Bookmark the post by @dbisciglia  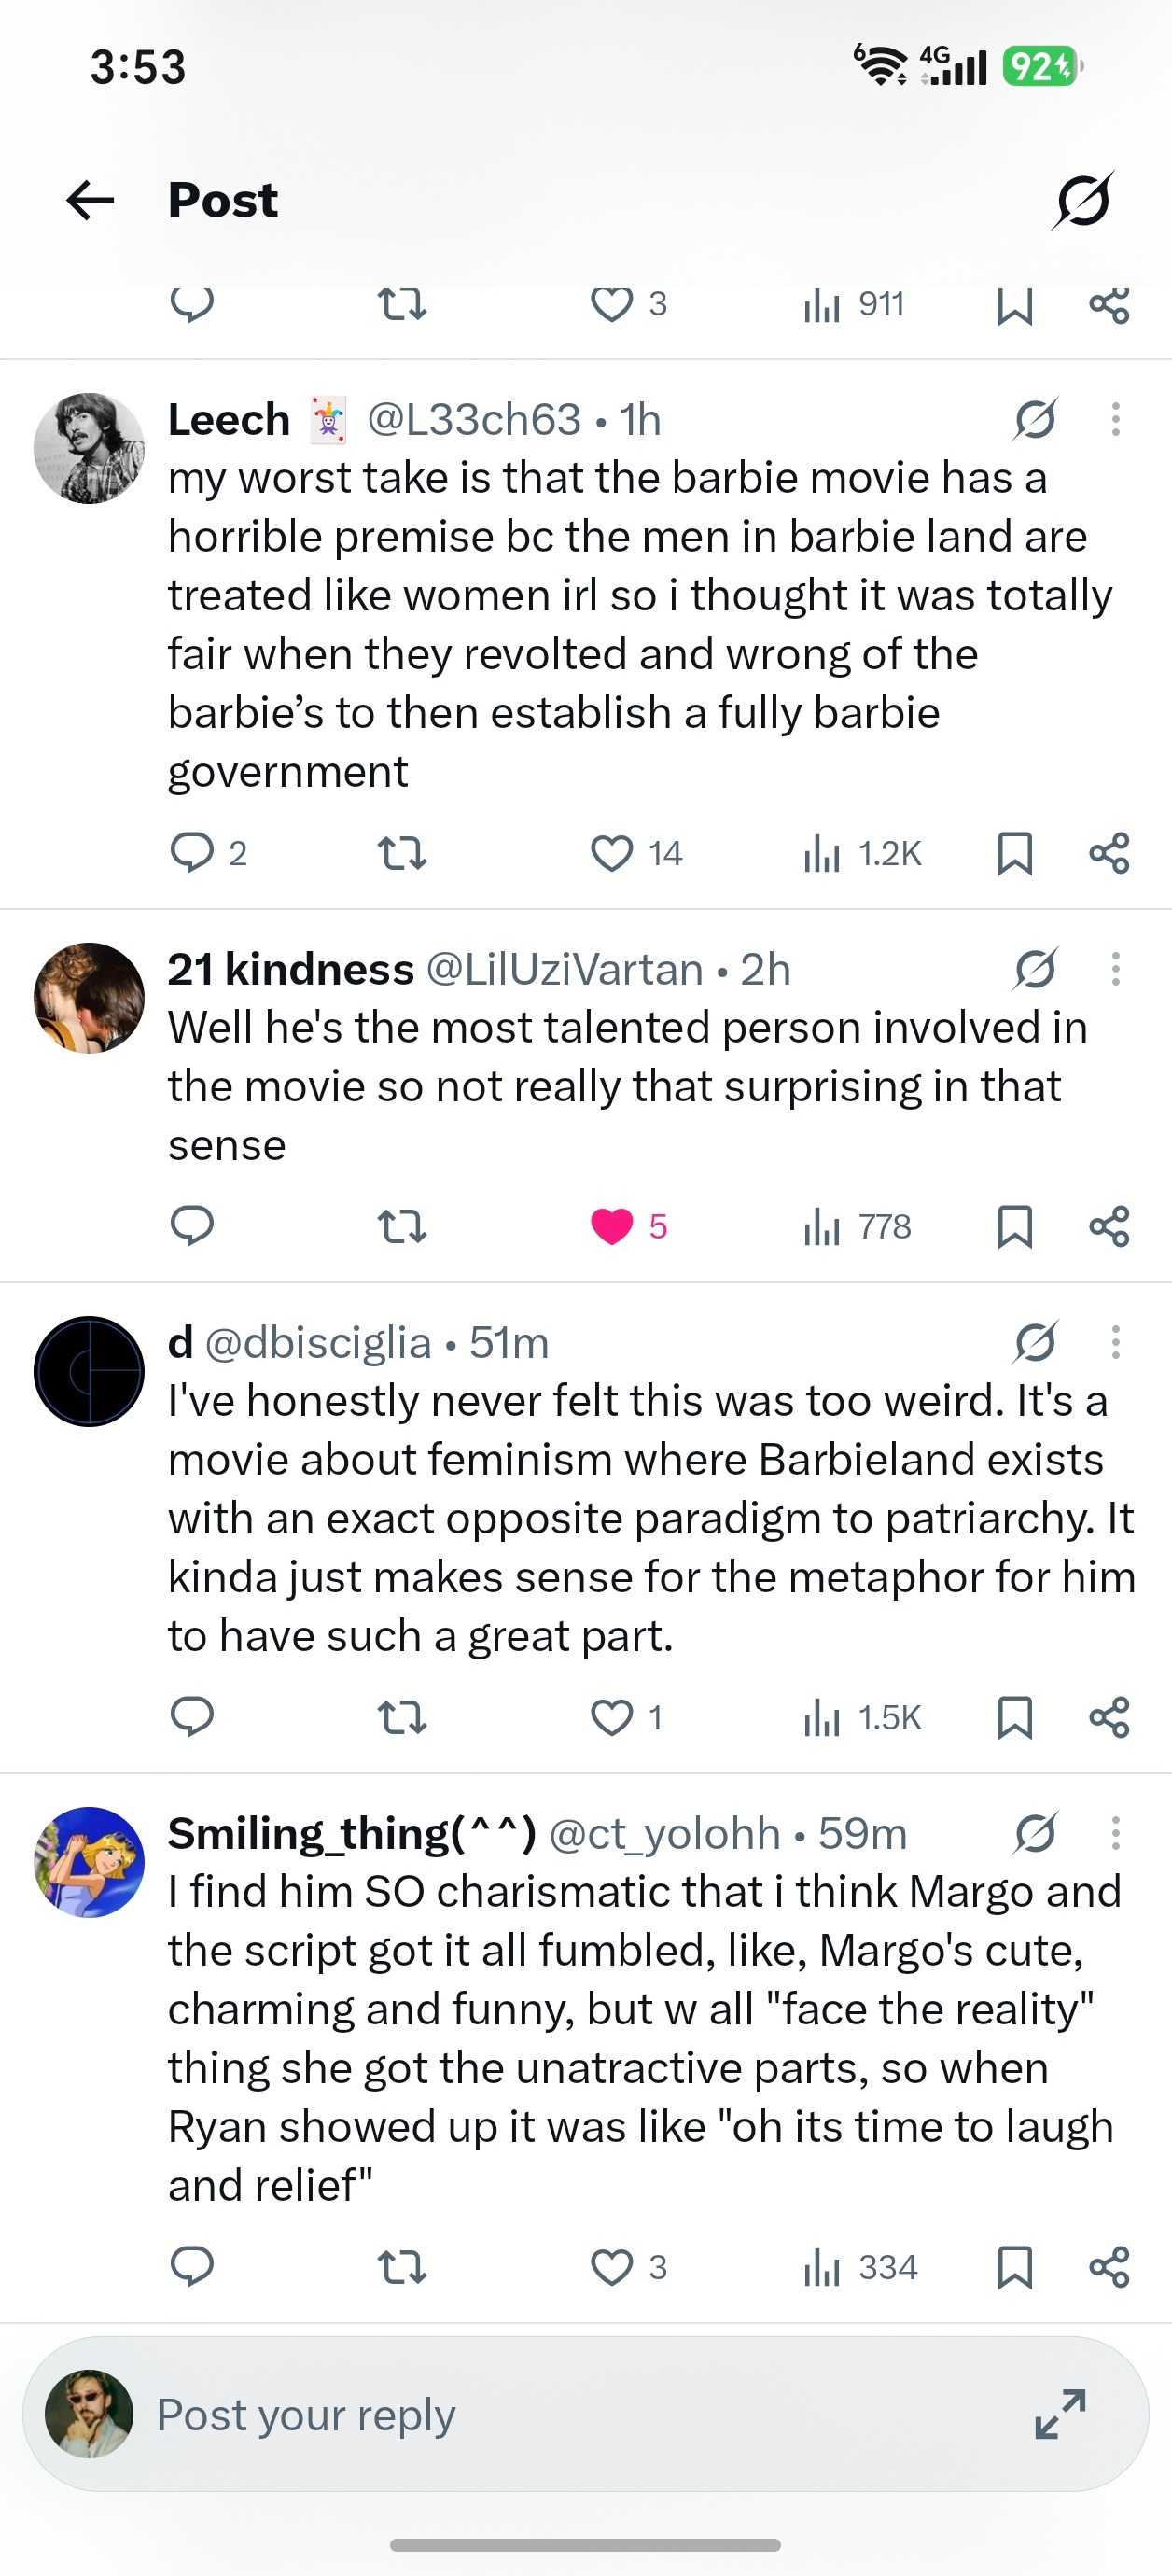[1015, 1717]
